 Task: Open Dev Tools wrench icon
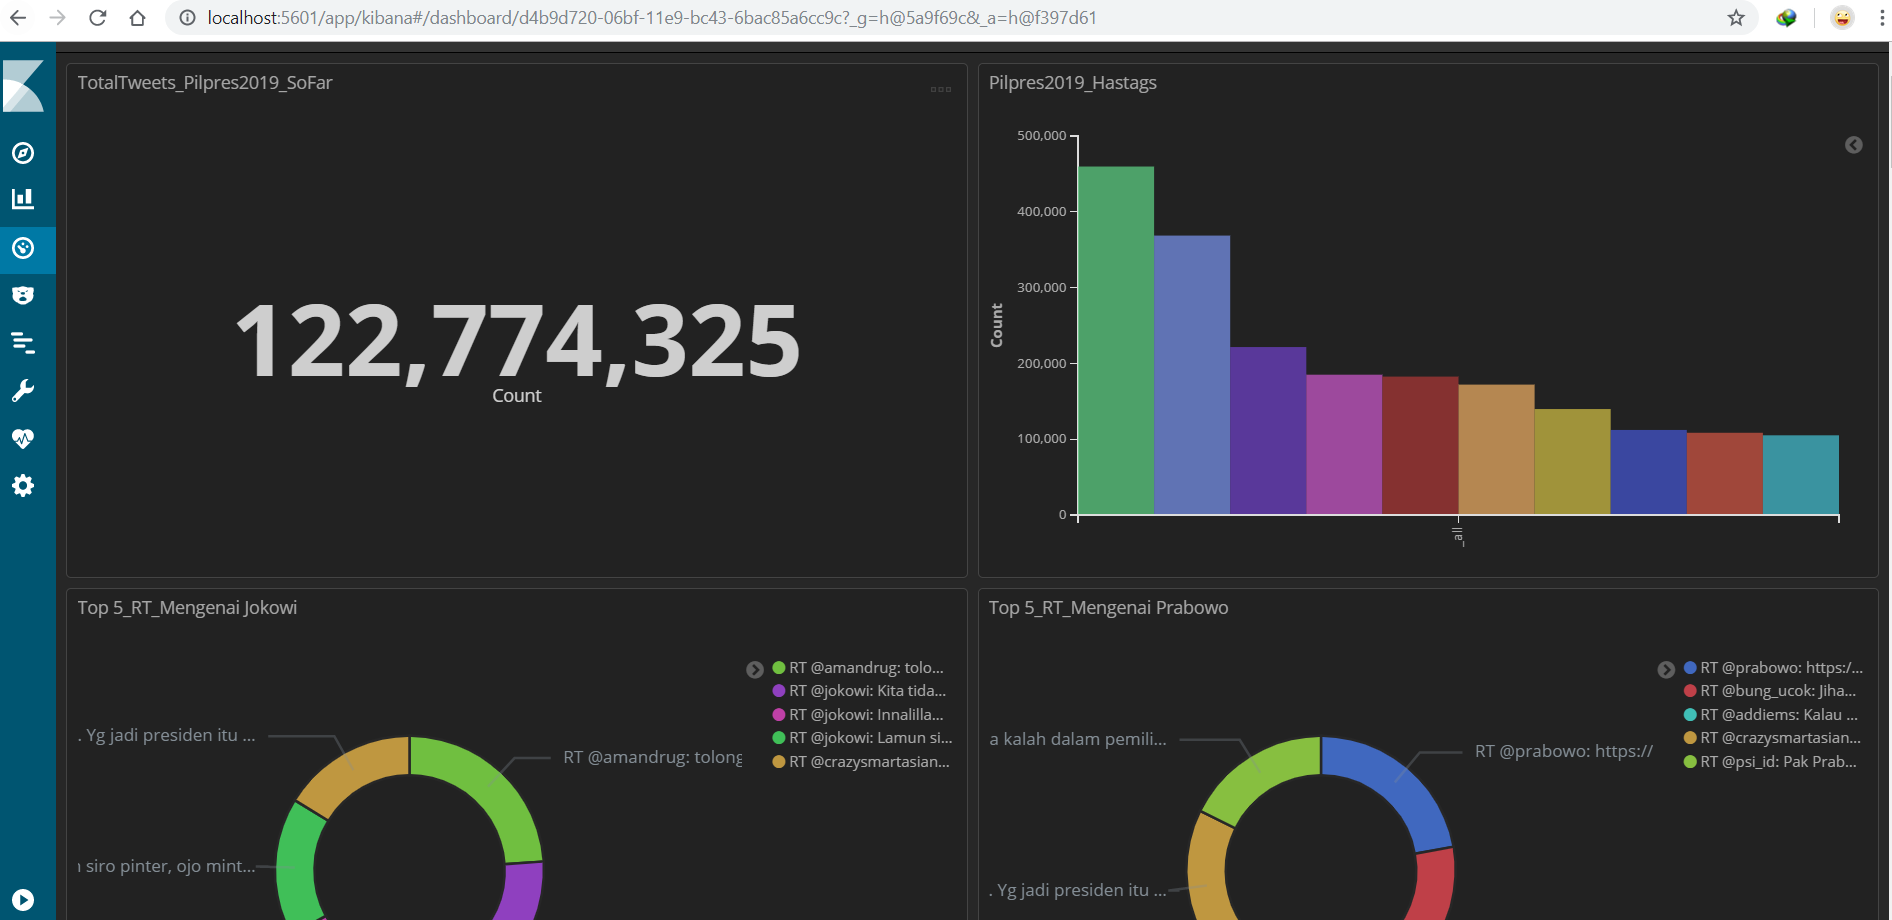(x=23, y=390)
